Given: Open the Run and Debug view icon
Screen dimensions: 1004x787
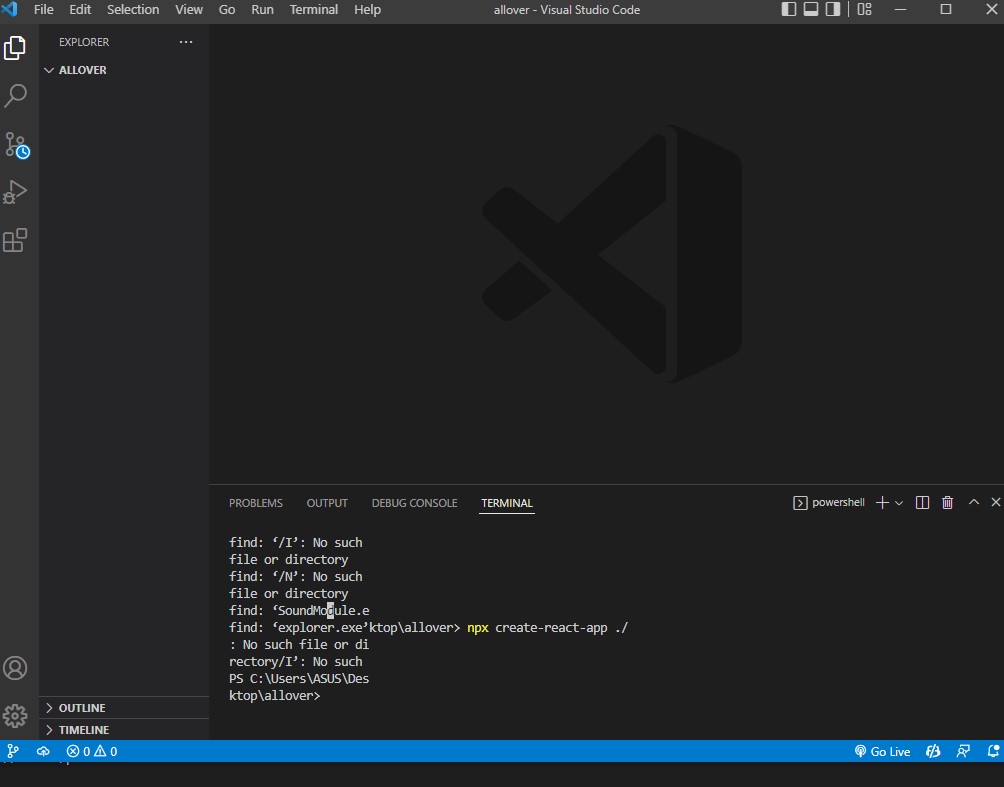Looking at the screenshot, I should [x=15, y=192].
